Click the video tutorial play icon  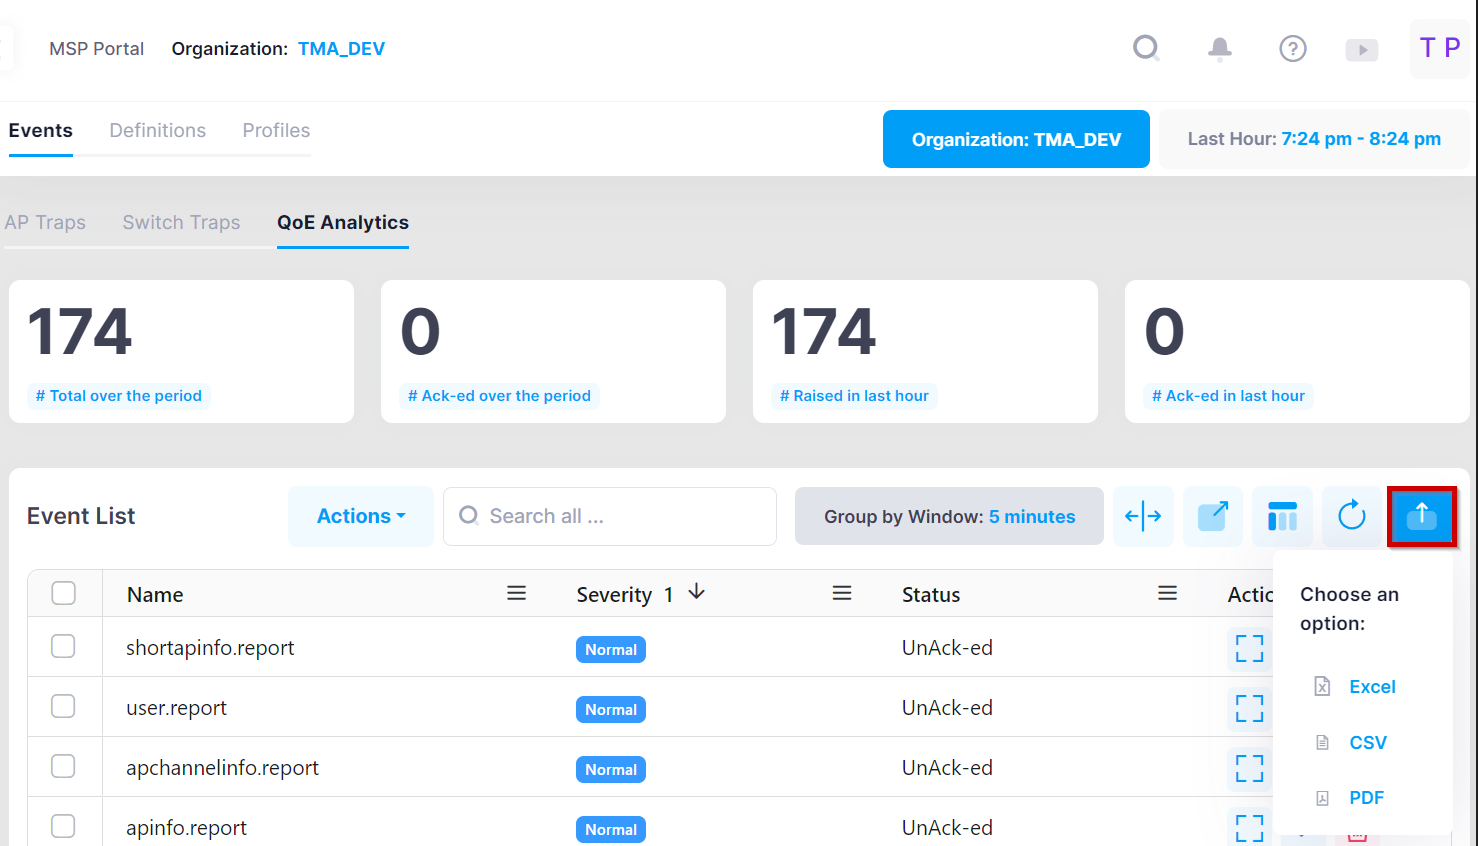tap(1361, 49)
